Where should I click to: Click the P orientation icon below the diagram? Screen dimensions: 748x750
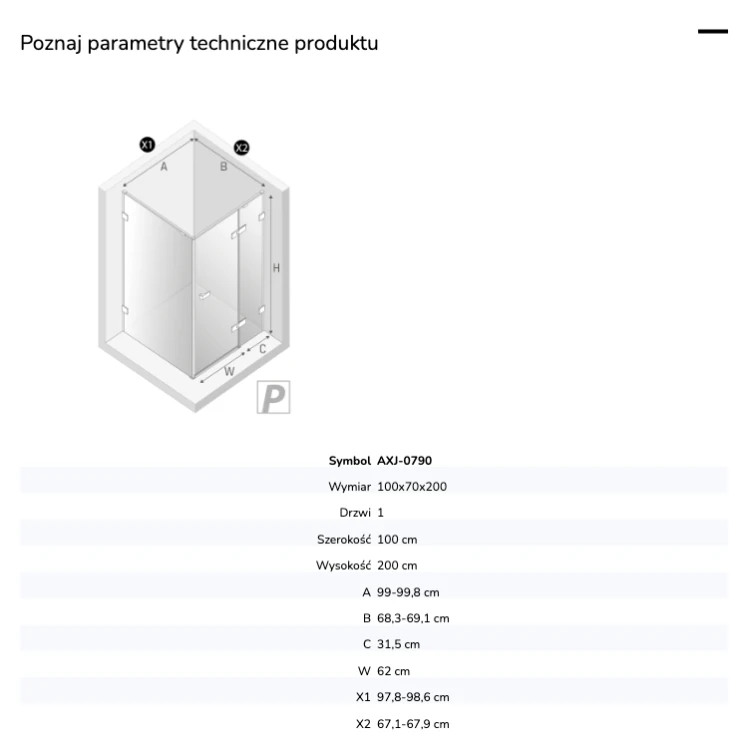coord(274,397)
